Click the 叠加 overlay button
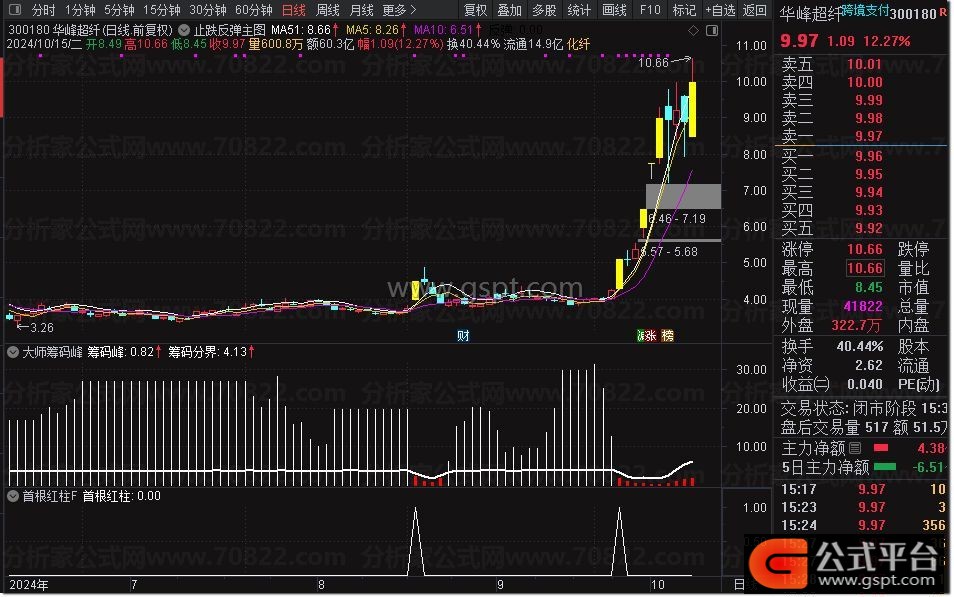 tap(510, 10)
